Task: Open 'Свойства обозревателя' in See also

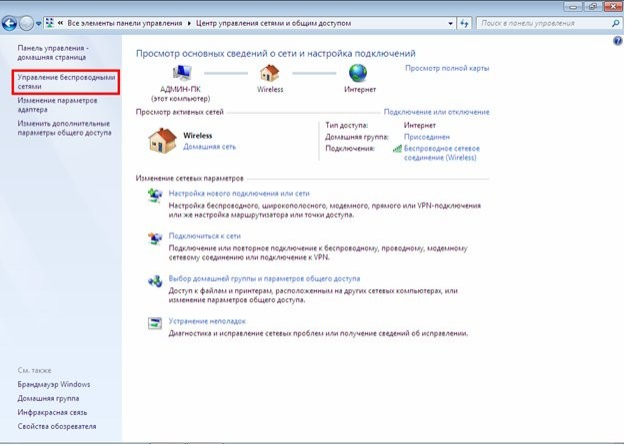Action: coord(57,426)
